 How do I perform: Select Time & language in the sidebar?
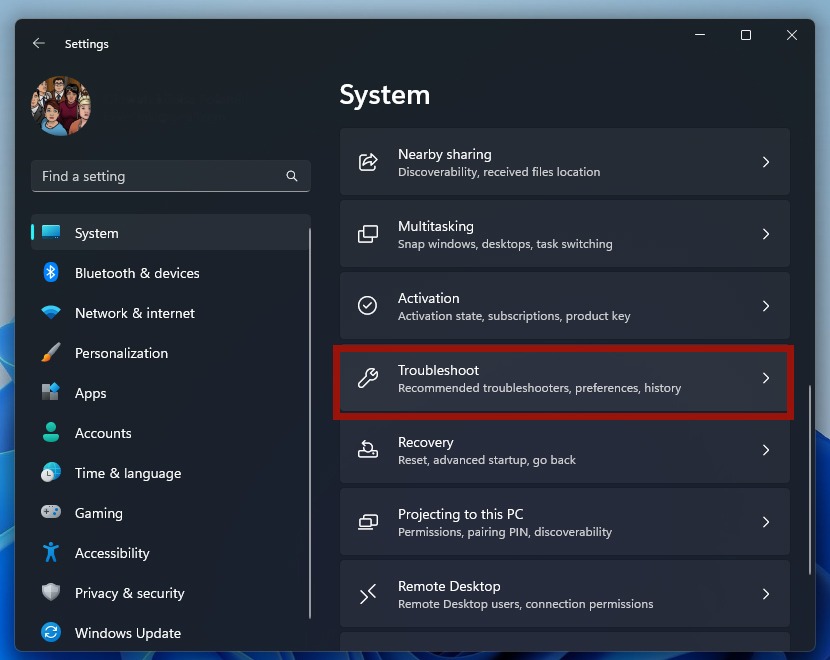[x=128, y=473]
